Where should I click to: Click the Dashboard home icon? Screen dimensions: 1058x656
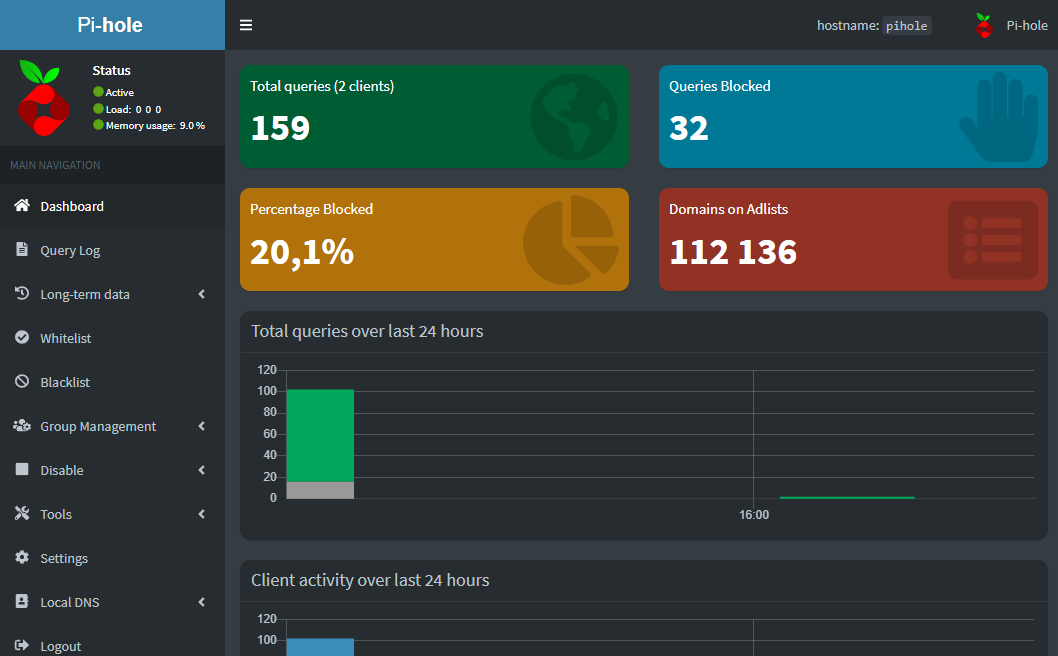point(22,205)
